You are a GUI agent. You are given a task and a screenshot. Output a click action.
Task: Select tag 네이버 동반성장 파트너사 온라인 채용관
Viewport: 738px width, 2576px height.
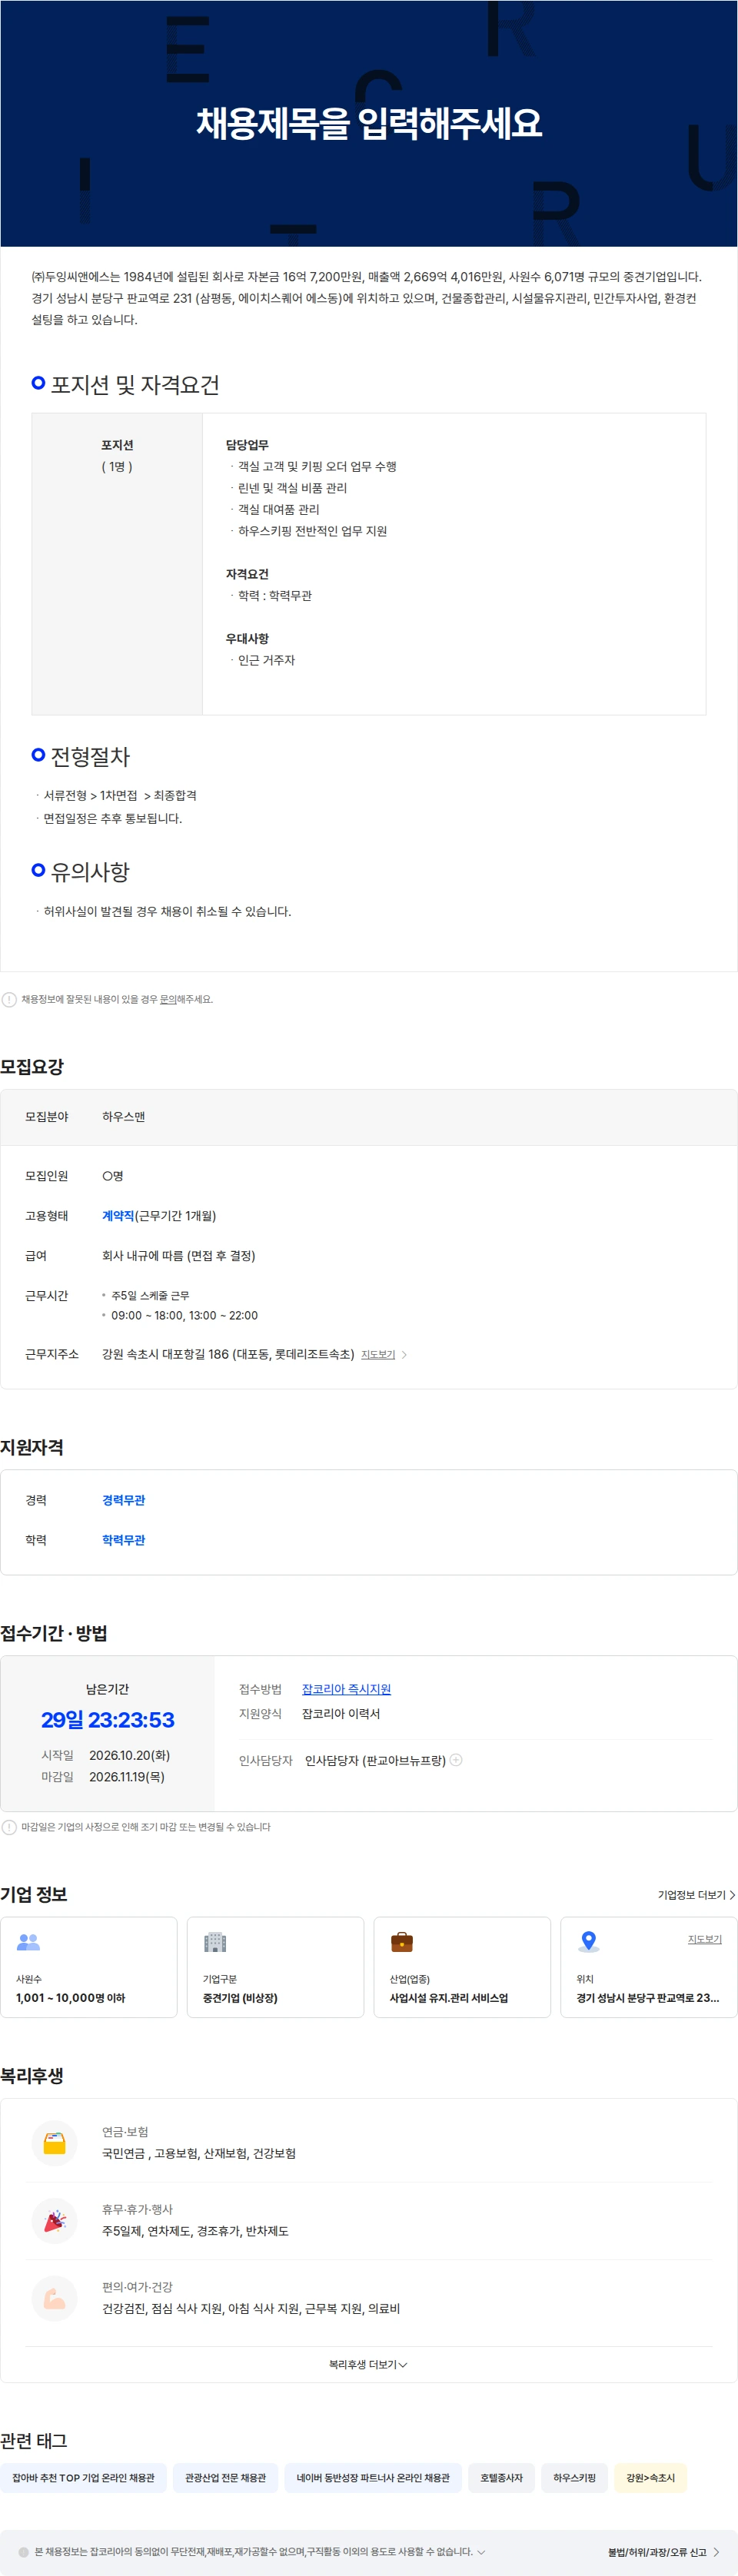[373, 2478]
